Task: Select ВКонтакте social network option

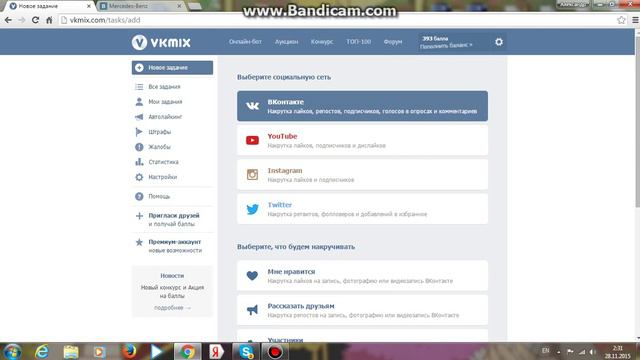Action: click(362, 106)
